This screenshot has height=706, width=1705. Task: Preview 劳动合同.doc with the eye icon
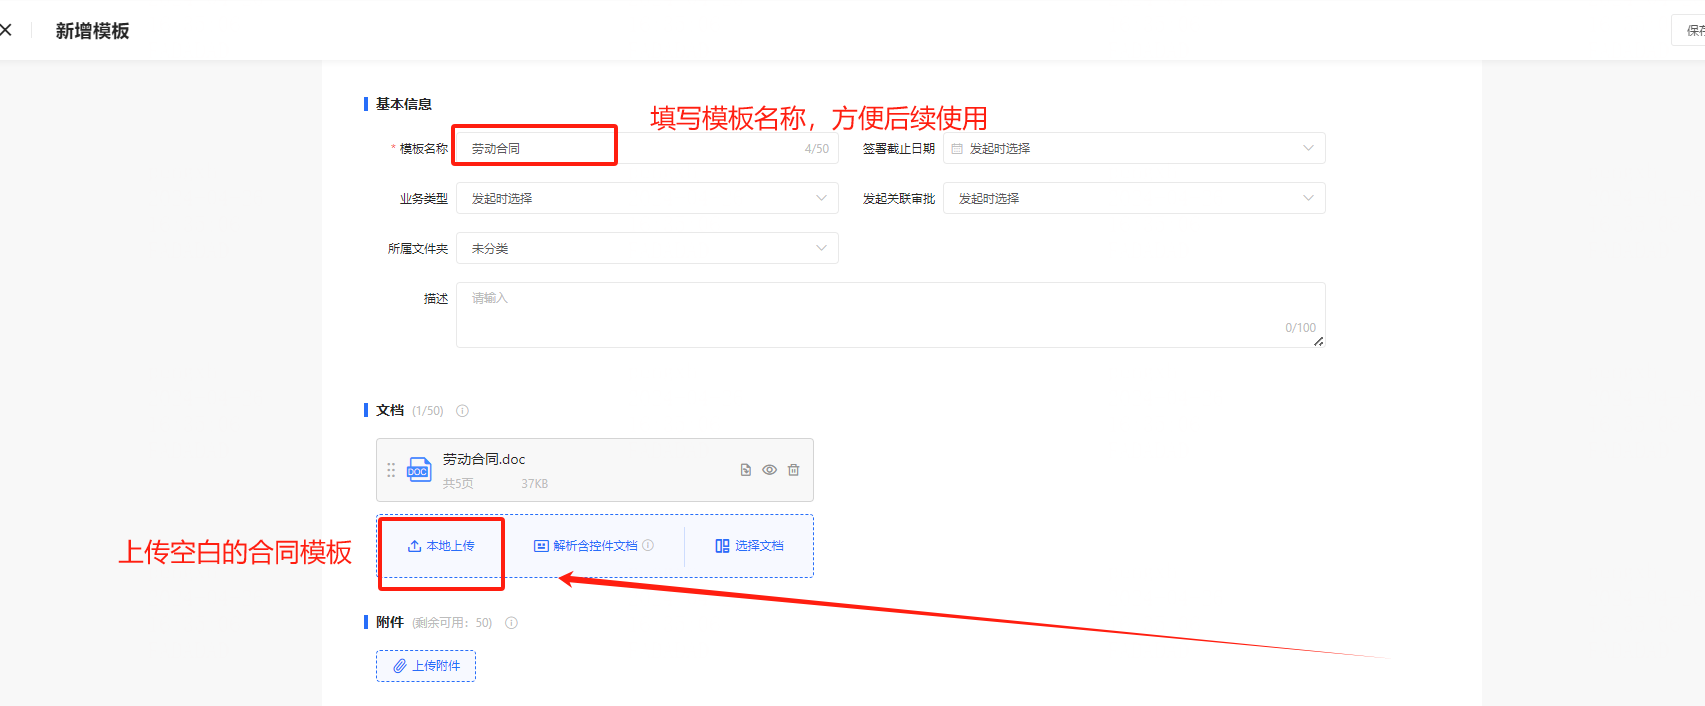(x=769, y=470)
